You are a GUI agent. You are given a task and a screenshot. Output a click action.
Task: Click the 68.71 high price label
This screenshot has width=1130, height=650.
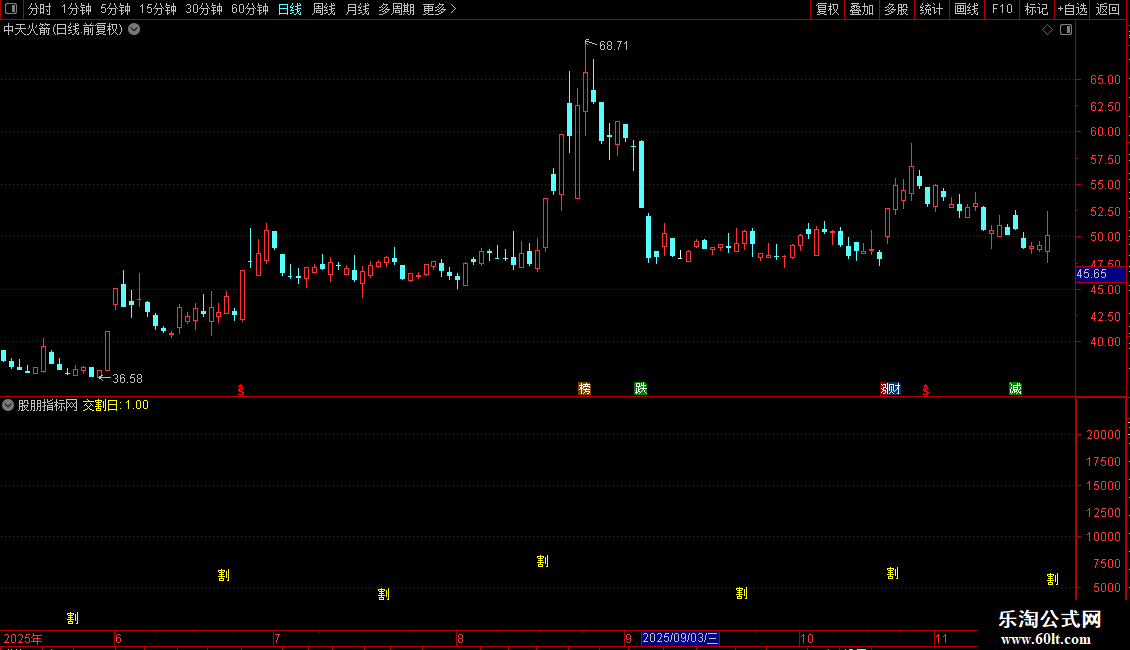(x=613, y=46)
